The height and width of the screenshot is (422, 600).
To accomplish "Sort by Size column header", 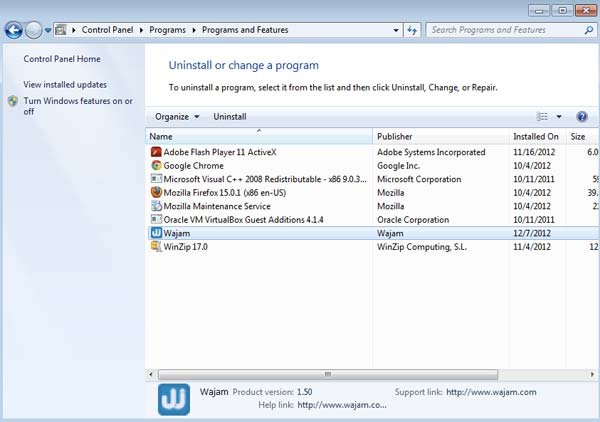I will click(582, 136).
